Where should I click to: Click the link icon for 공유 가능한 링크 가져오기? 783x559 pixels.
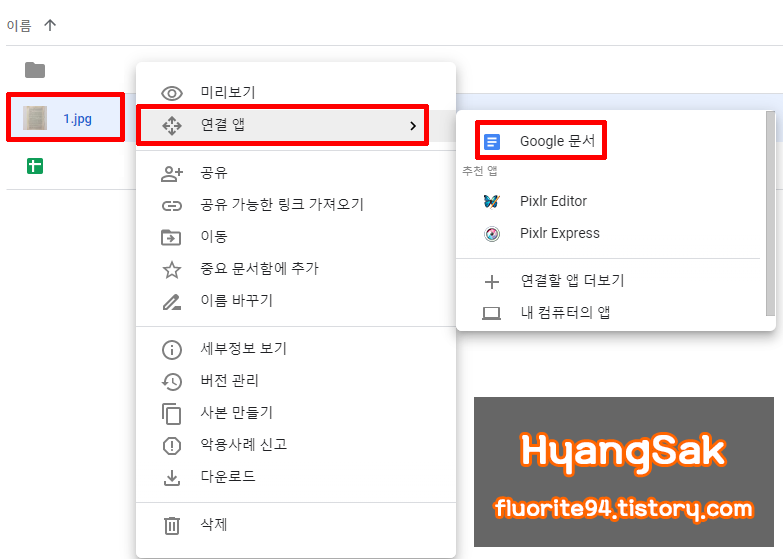pos(172,206)
